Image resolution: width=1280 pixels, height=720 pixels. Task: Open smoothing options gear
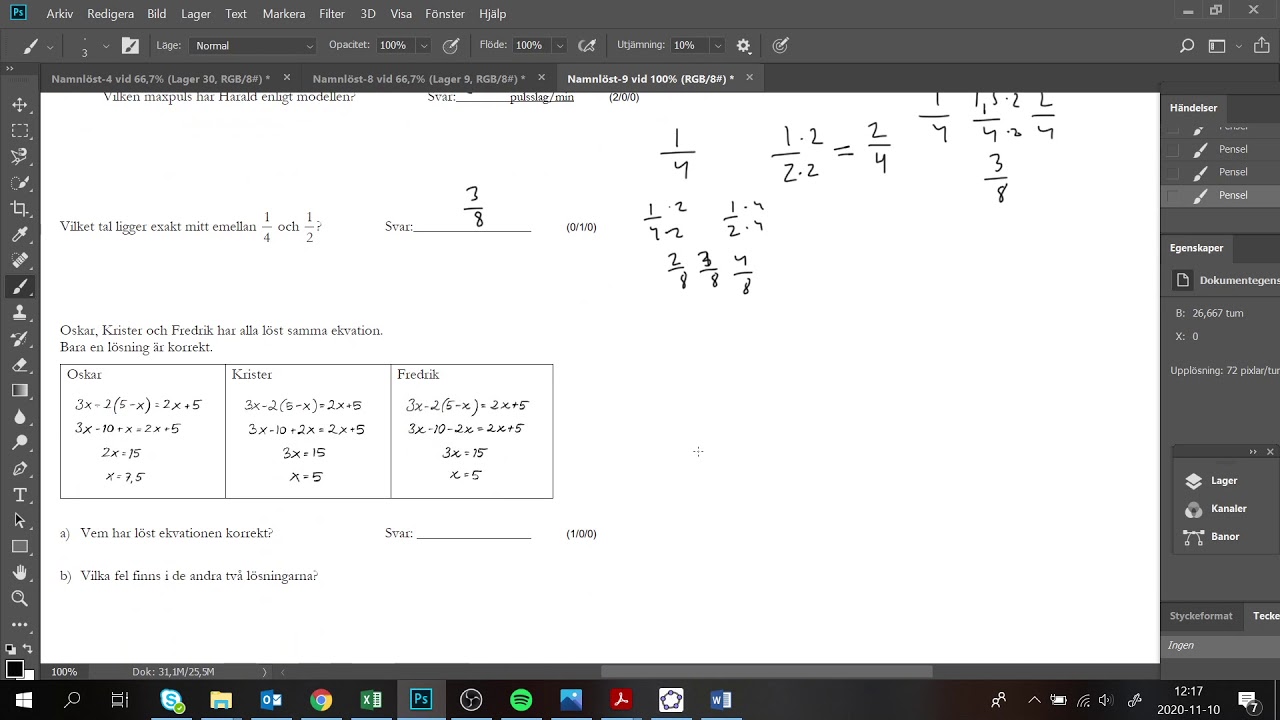coord(743,45)
